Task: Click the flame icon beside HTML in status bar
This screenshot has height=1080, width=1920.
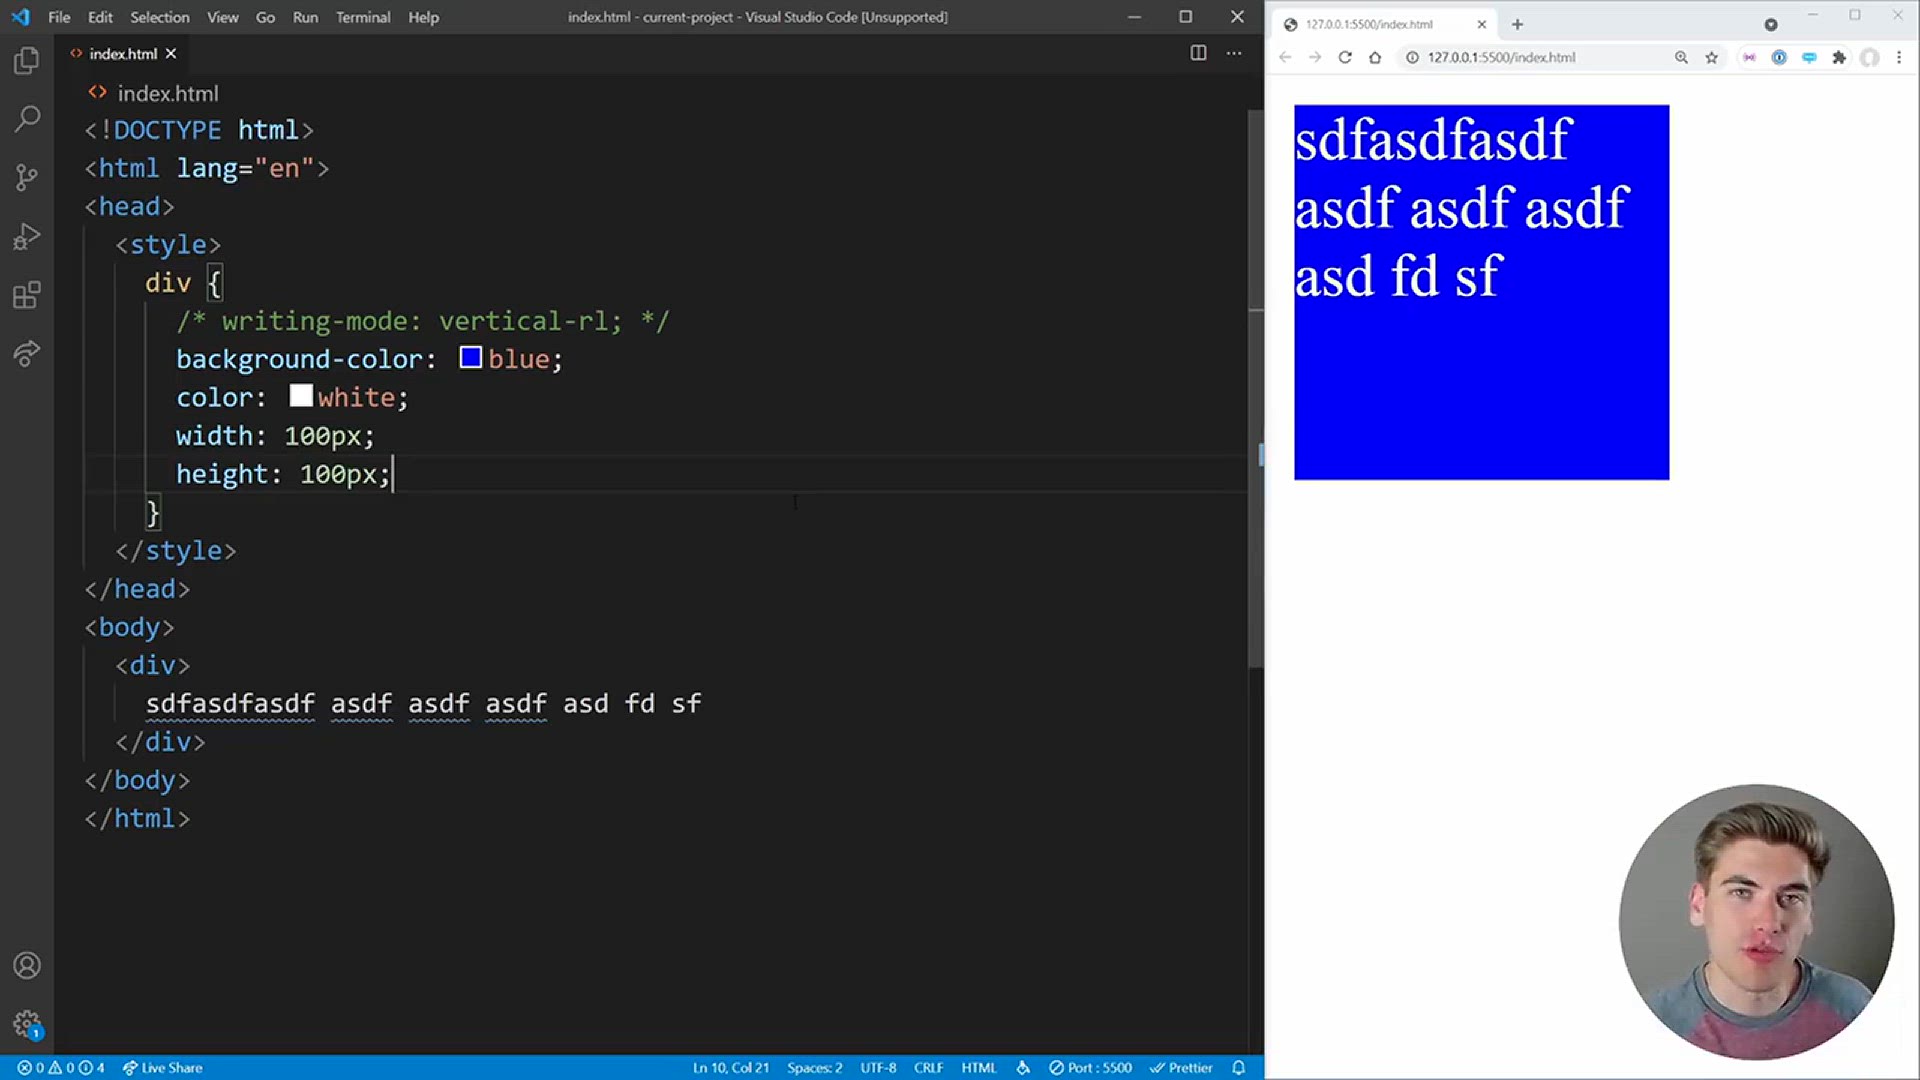Action: point(1023,1068)
